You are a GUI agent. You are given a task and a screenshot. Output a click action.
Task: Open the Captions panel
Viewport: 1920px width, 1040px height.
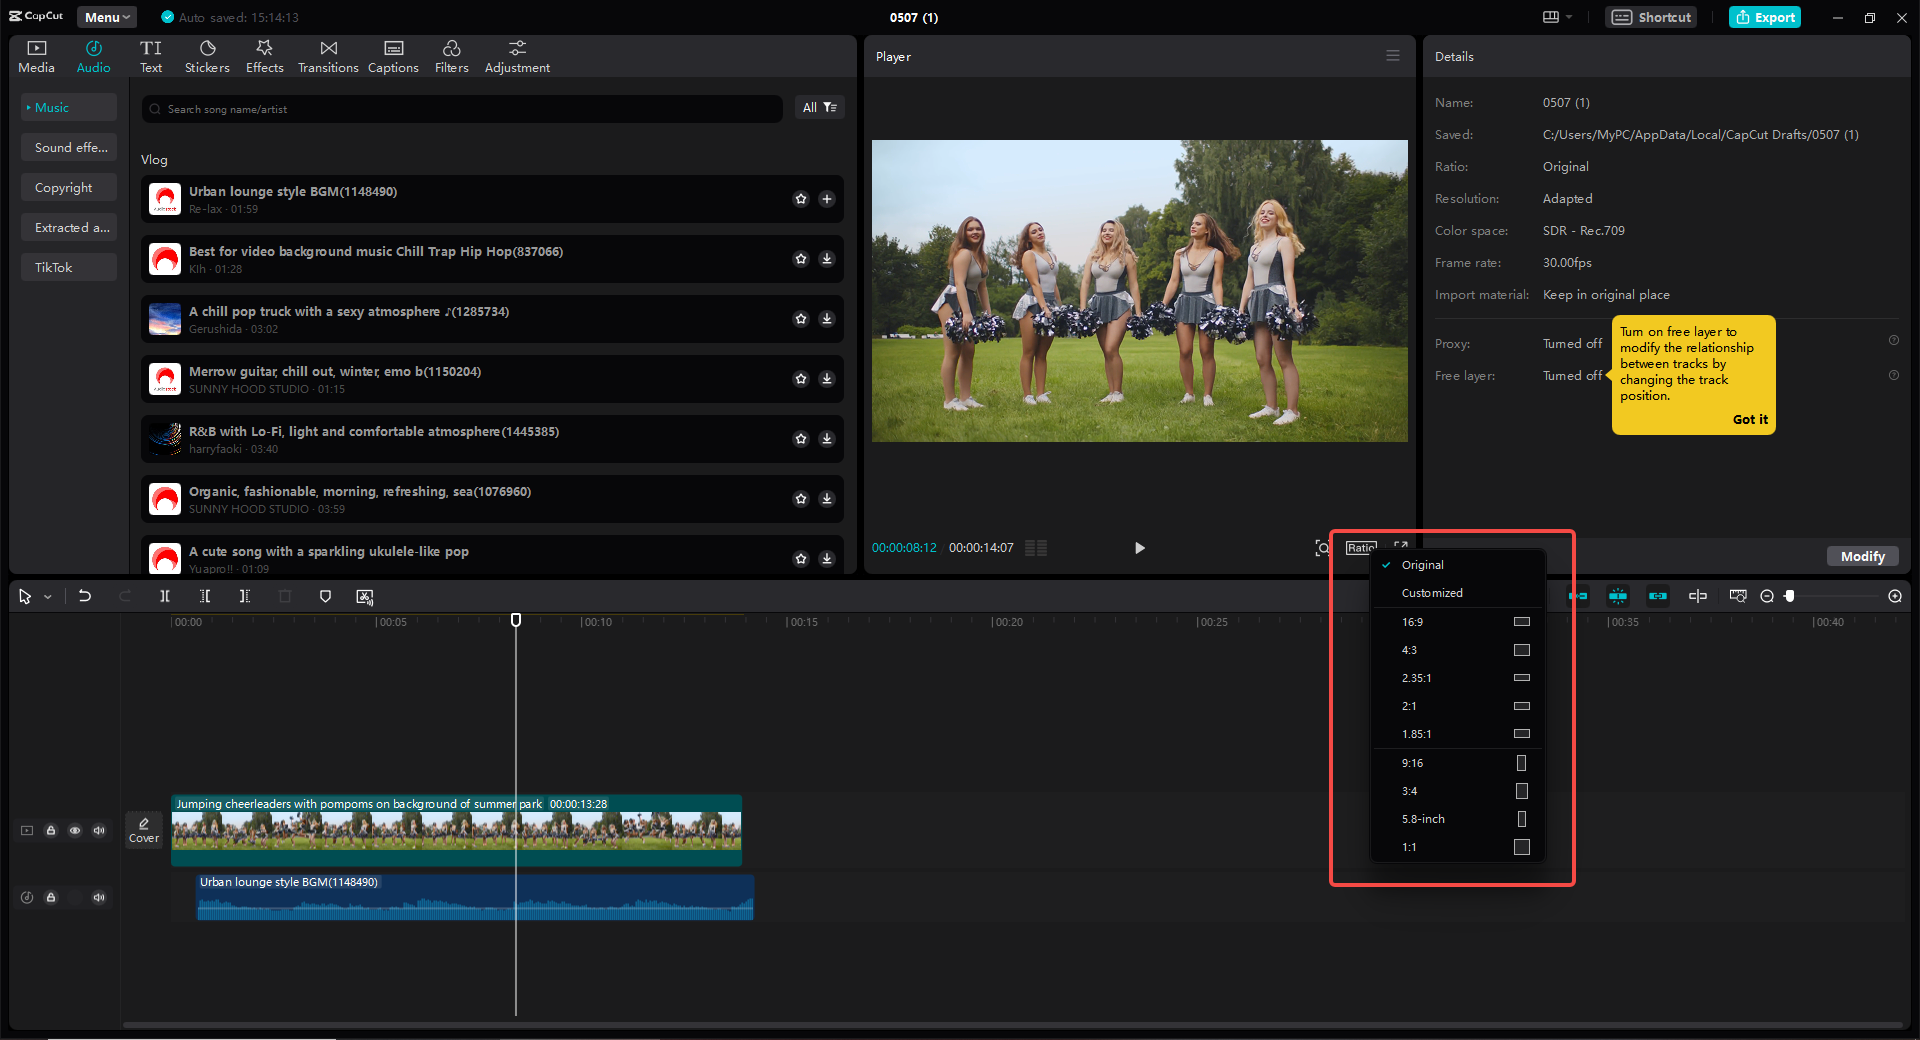[x=393, y=55]
